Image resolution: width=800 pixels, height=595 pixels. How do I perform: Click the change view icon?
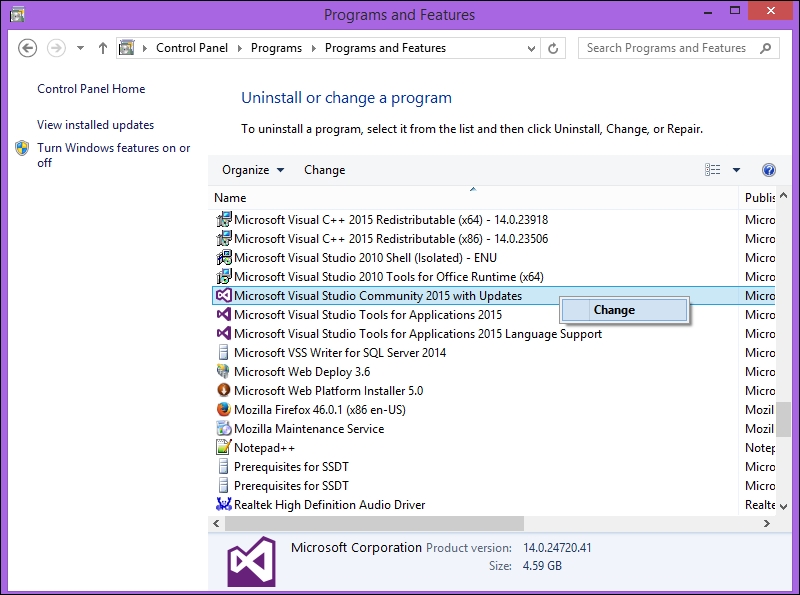[x=712, y=170]
